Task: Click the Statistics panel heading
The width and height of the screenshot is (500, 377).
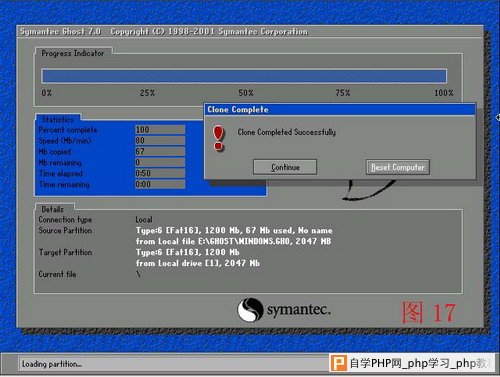Action: tap(58, 119)
